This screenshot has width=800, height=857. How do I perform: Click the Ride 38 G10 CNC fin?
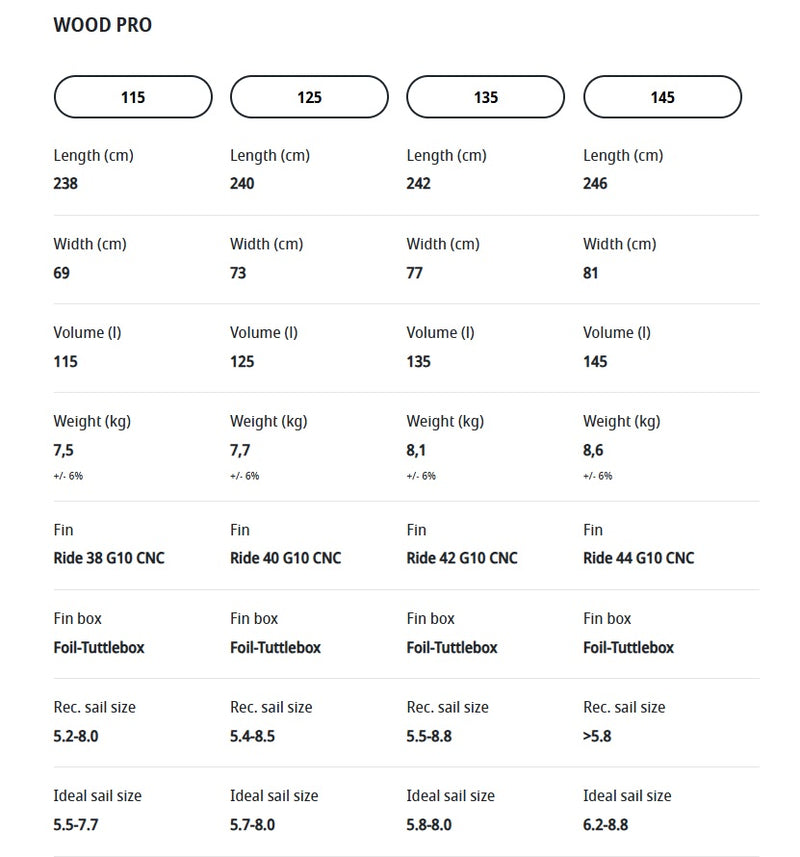[109, 558]
